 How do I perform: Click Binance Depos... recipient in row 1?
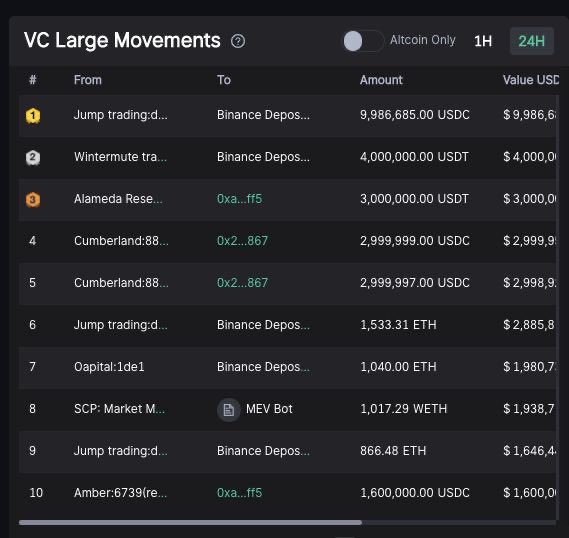click(x=263, y=115)
